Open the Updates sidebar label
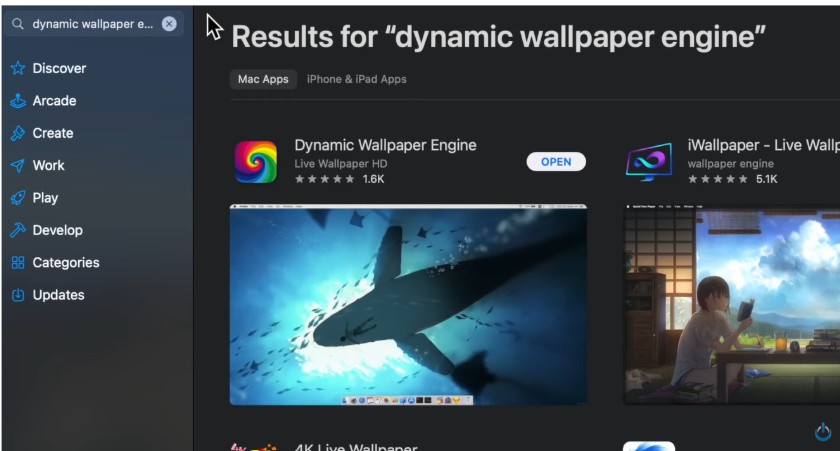 point(58,295)
